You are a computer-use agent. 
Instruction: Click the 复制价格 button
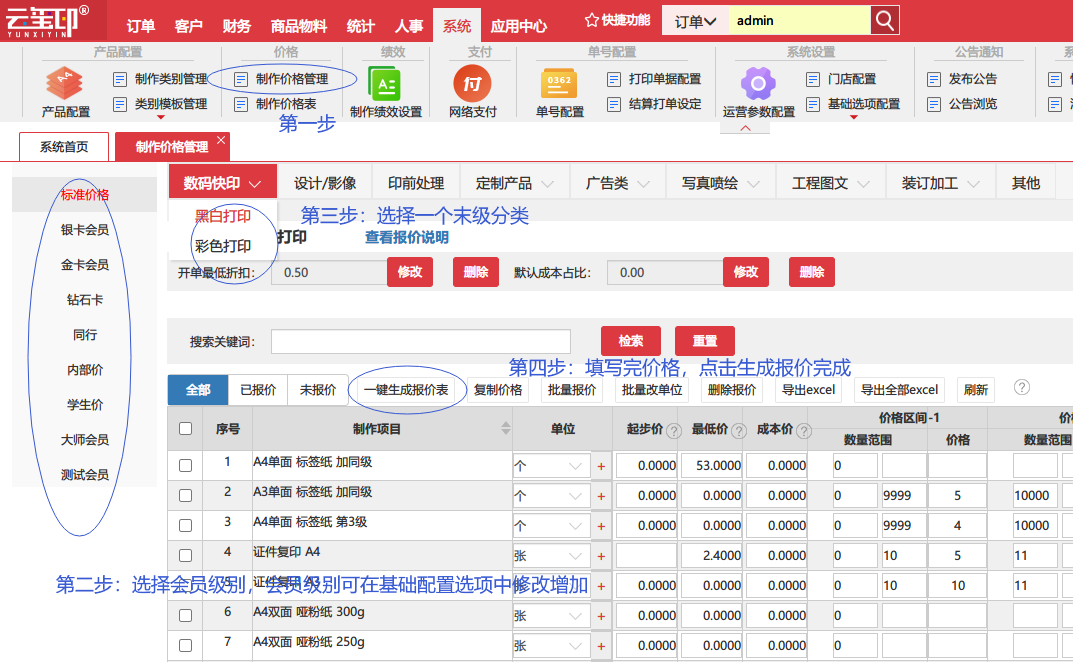(497, 390)
